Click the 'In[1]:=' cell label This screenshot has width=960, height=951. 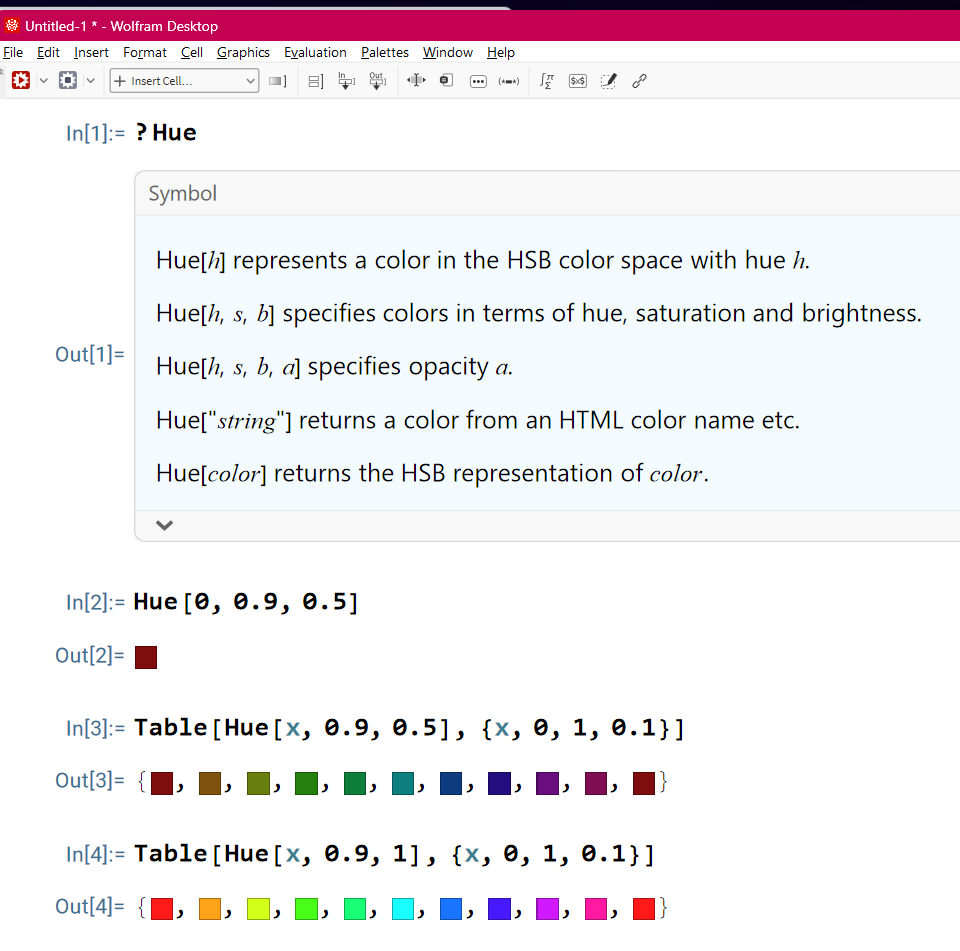coord(96,133)
